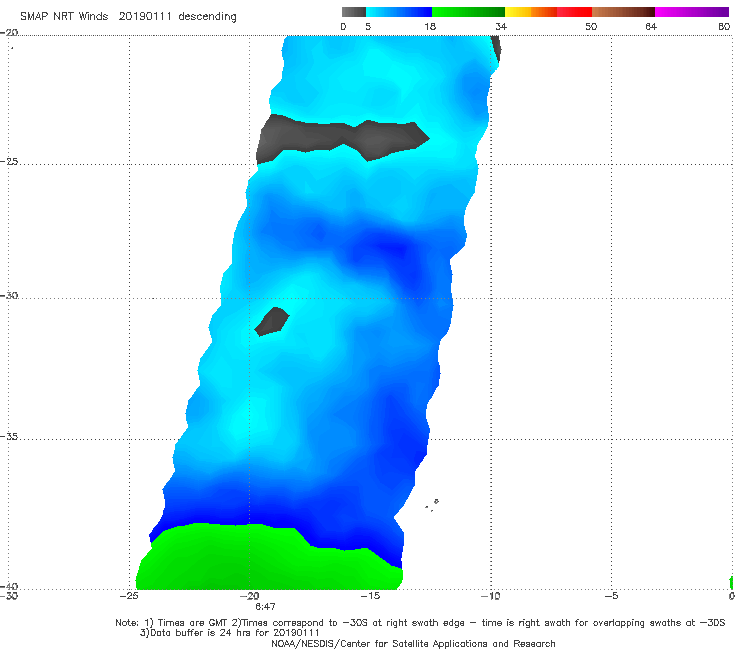This screenshot has width=740, height=650.
Task: Click the title 'SMAP NRT Winds 20190111 descending'
Action: click(x=128, y=17)
